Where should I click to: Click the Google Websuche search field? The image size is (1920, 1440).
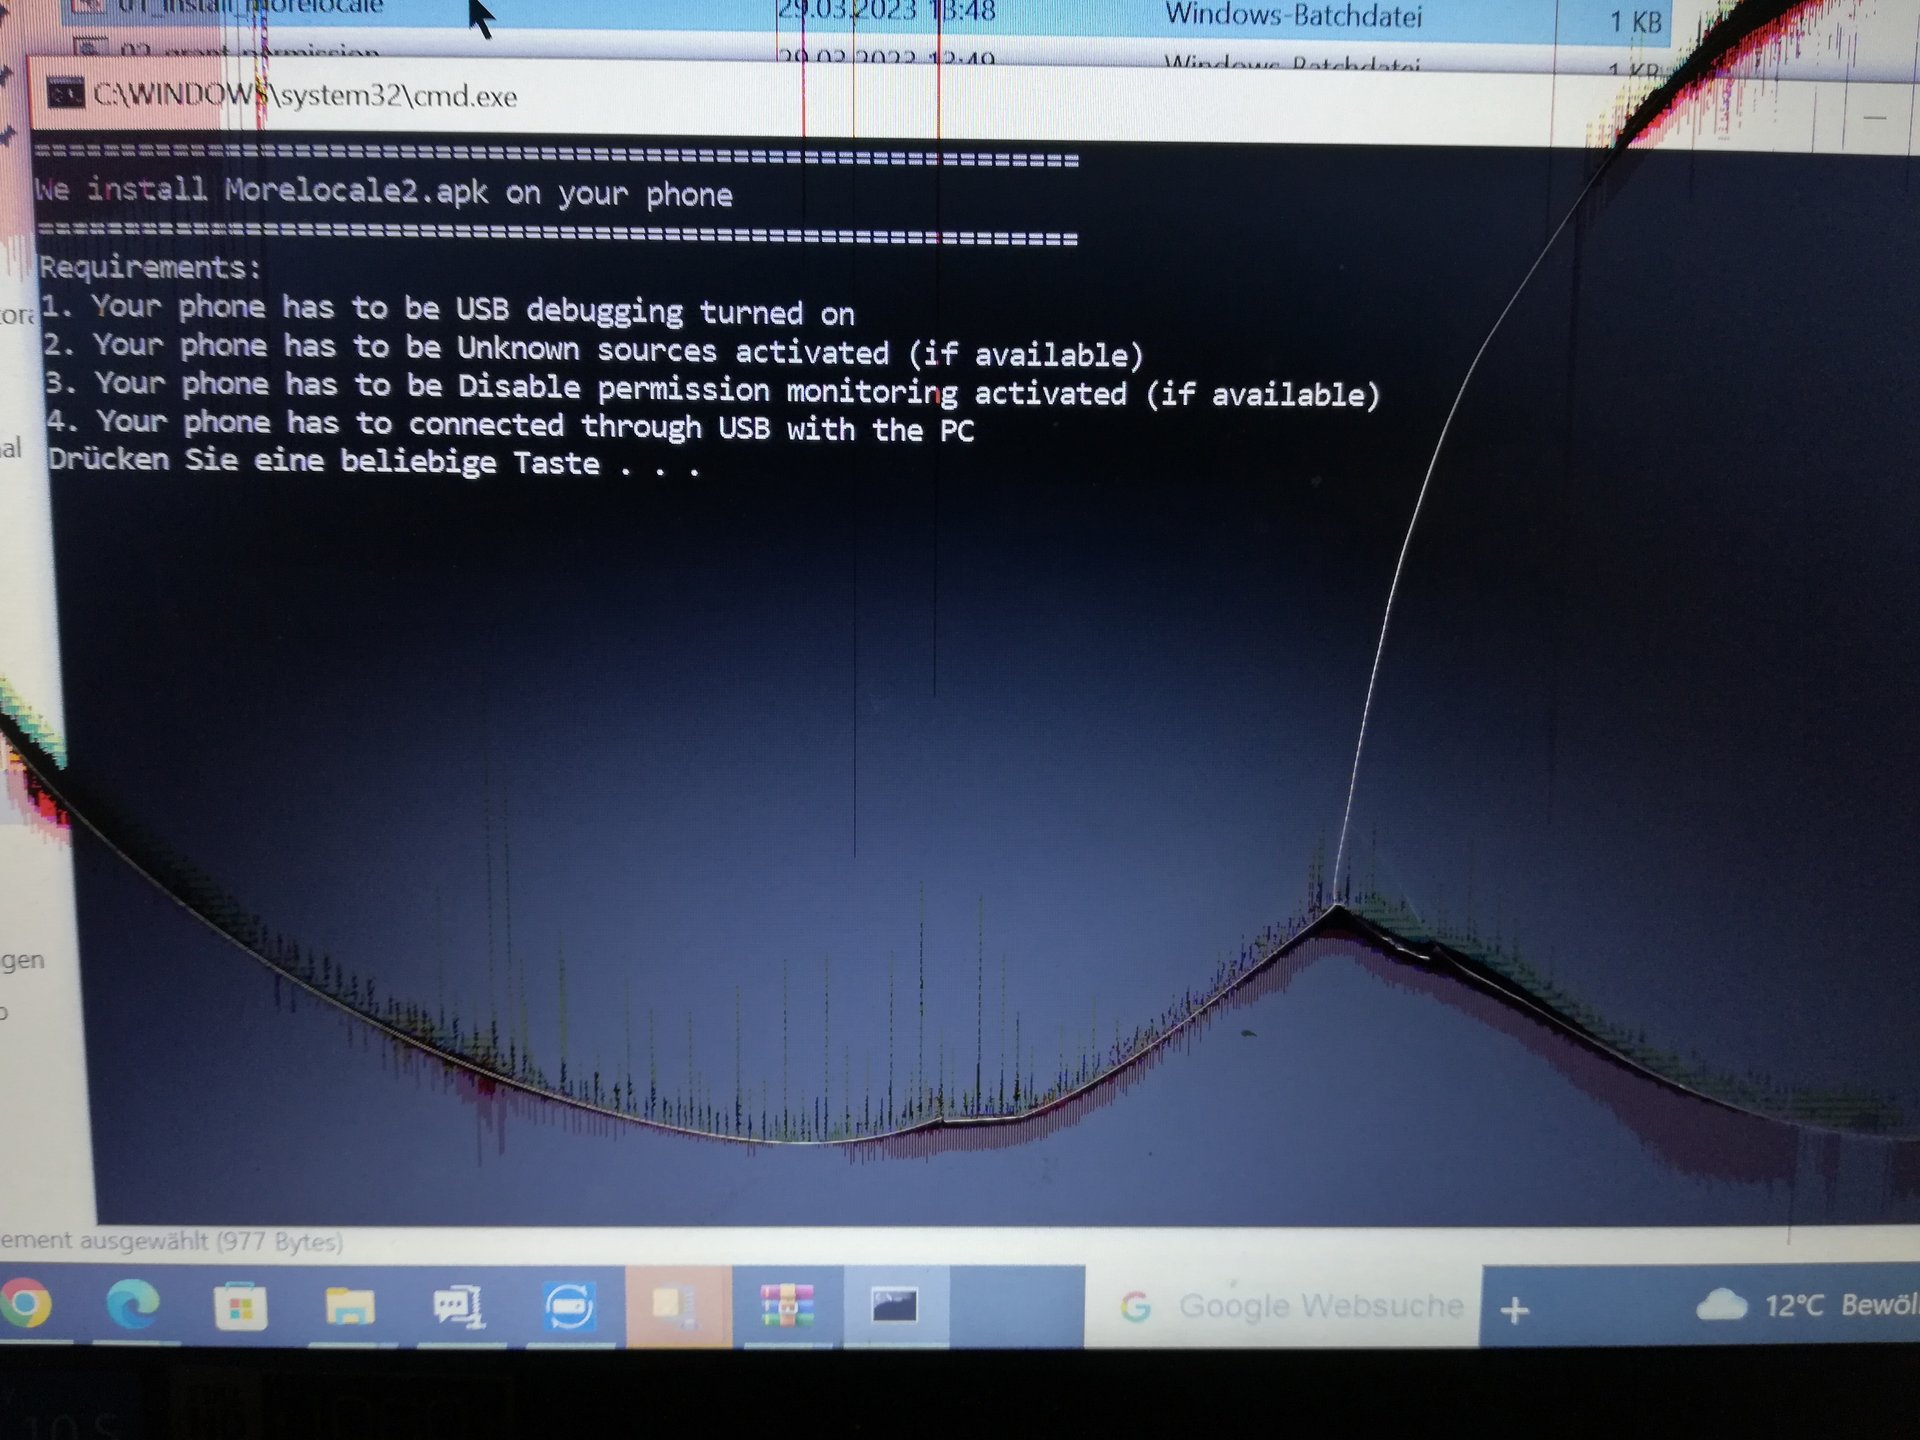click(x=1283, y=1306)
